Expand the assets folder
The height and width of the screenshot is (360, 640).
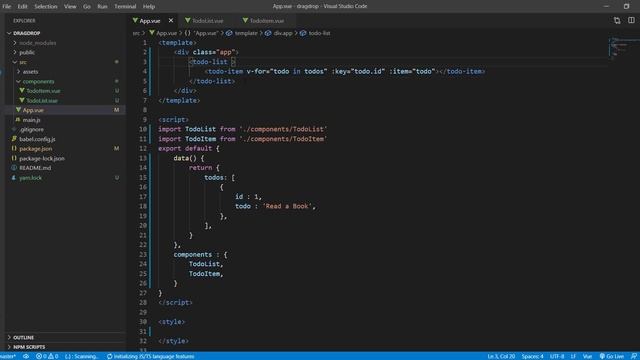[x=18, y=71]
